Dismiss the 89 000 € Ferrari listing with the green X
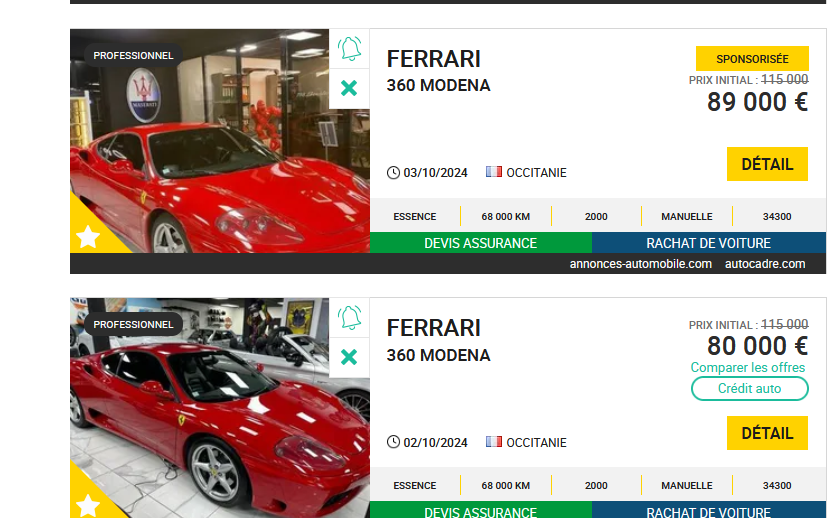The width and height of the screenshot is (839, 518). [349, 88]
